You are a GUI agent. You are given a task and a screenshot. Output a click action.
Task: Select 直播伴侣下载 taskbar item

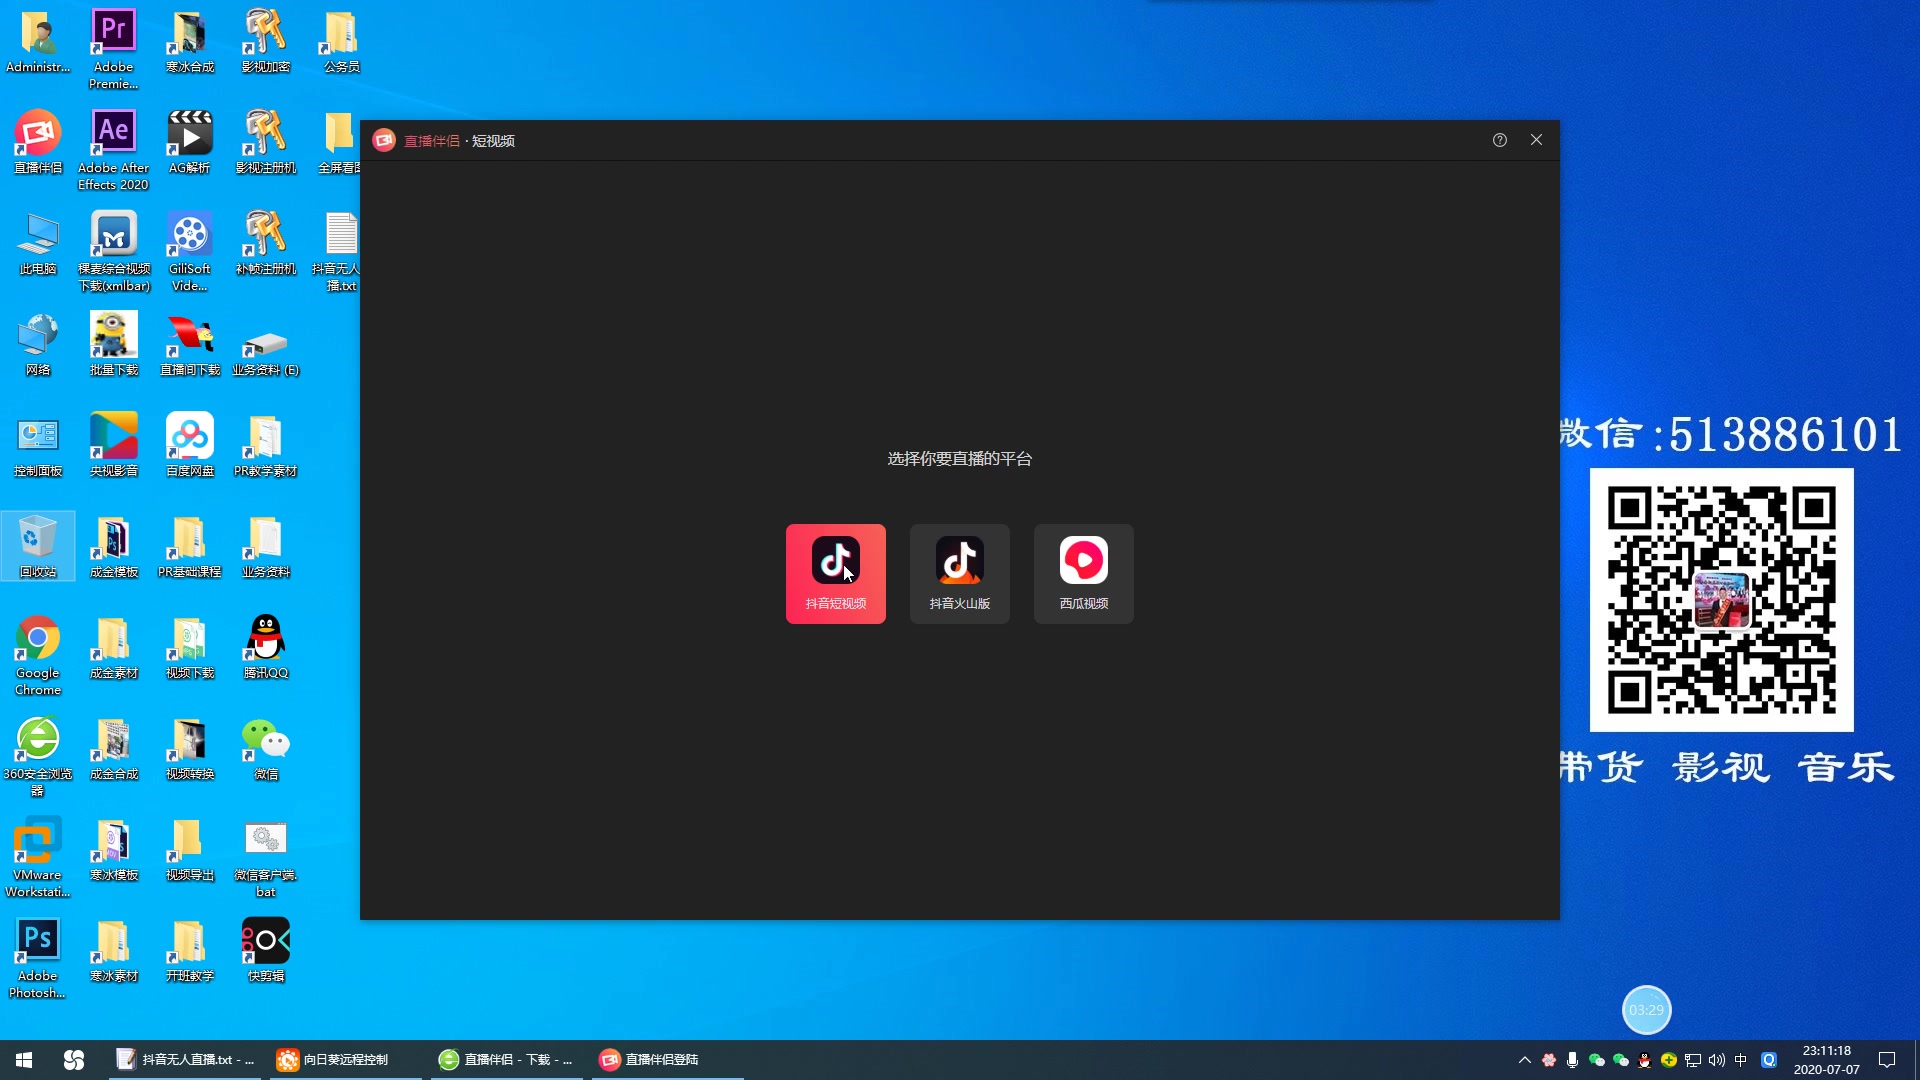click(505, 1059)
